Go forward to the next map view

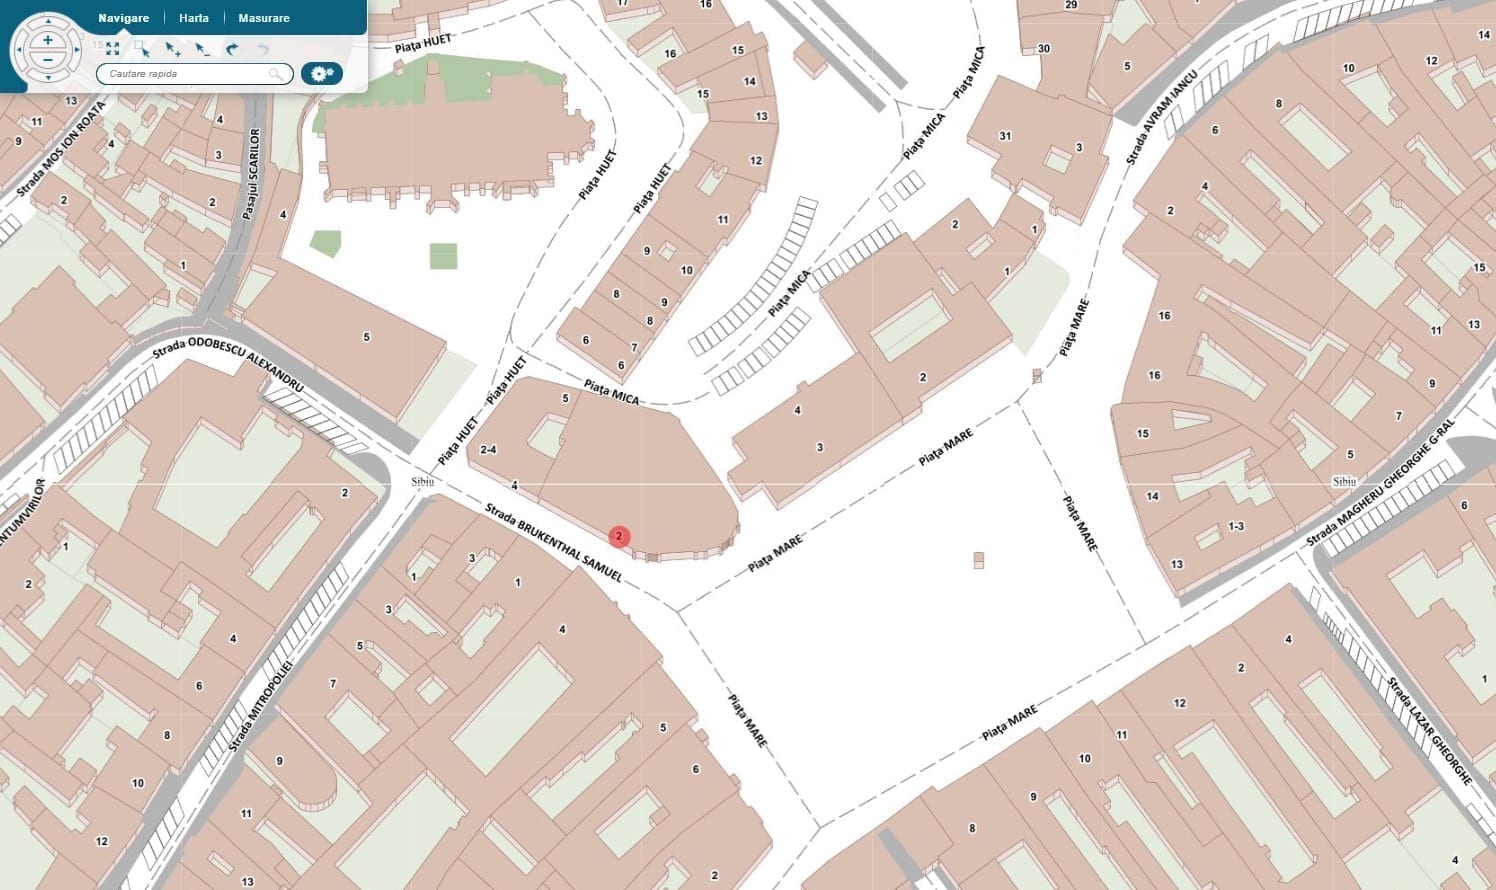pyautogui.click(x=263, y=49)
